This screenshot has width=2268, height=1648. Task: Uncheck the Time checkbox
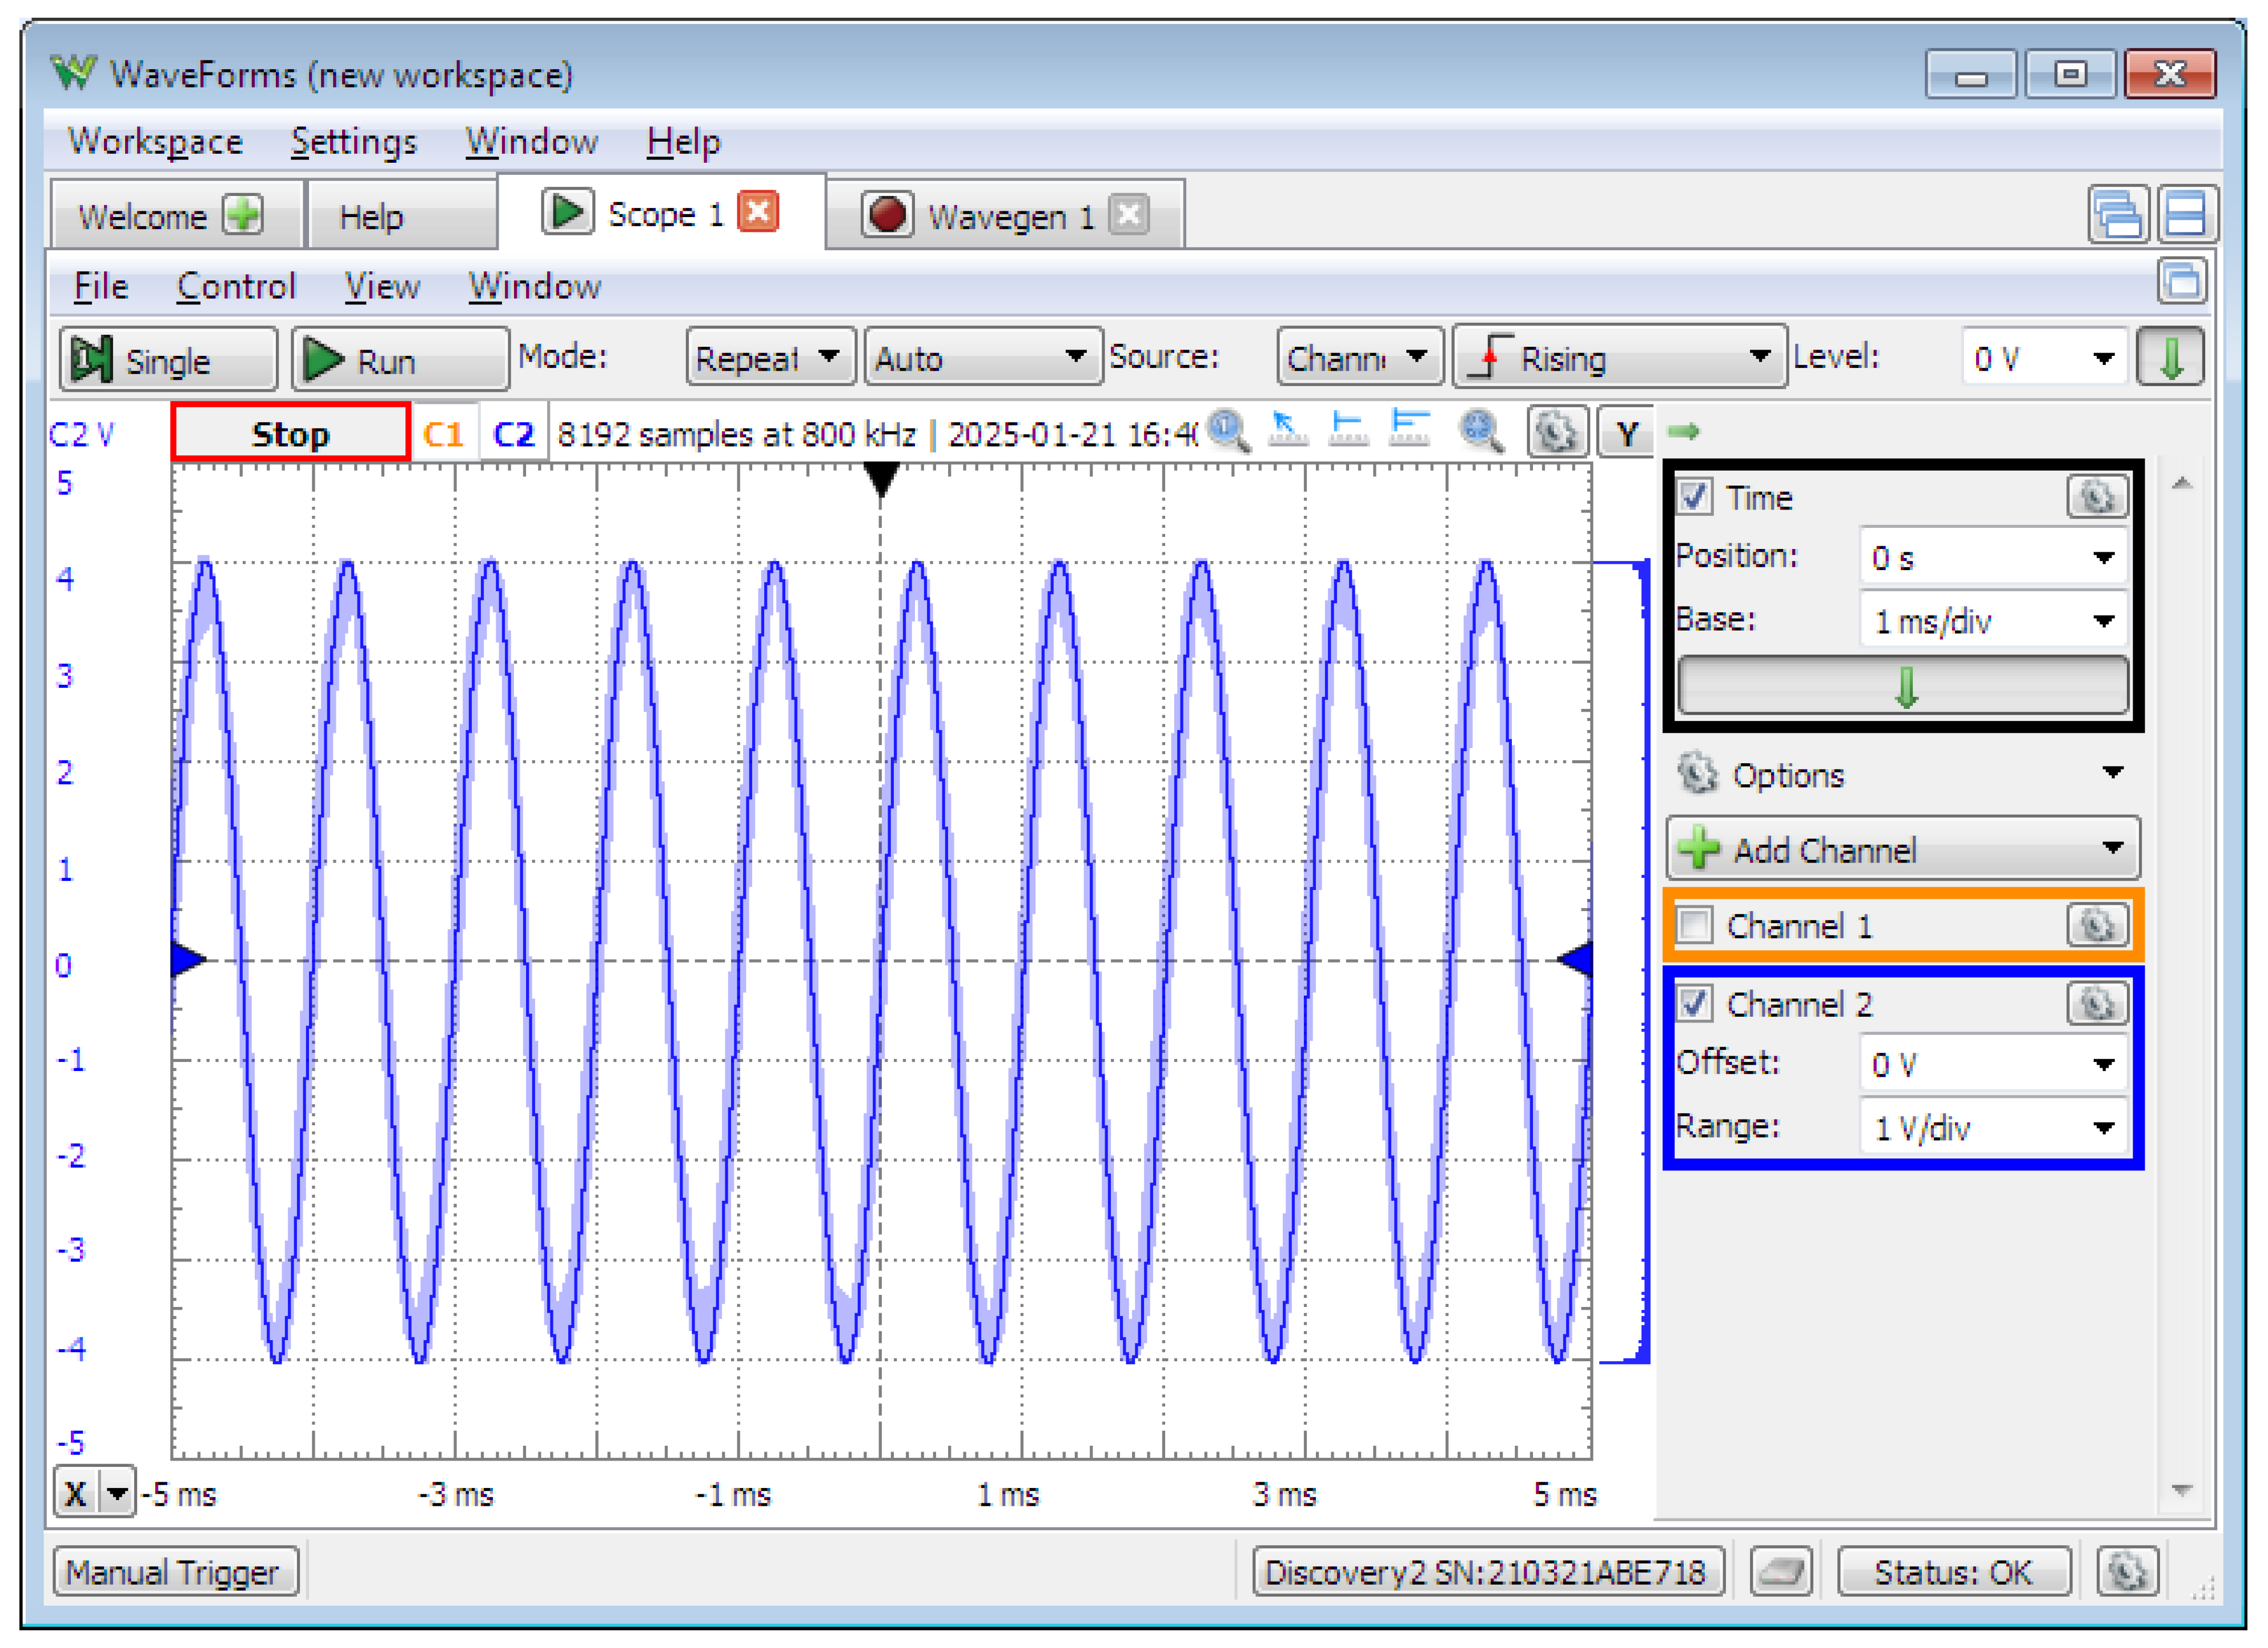1694,497
